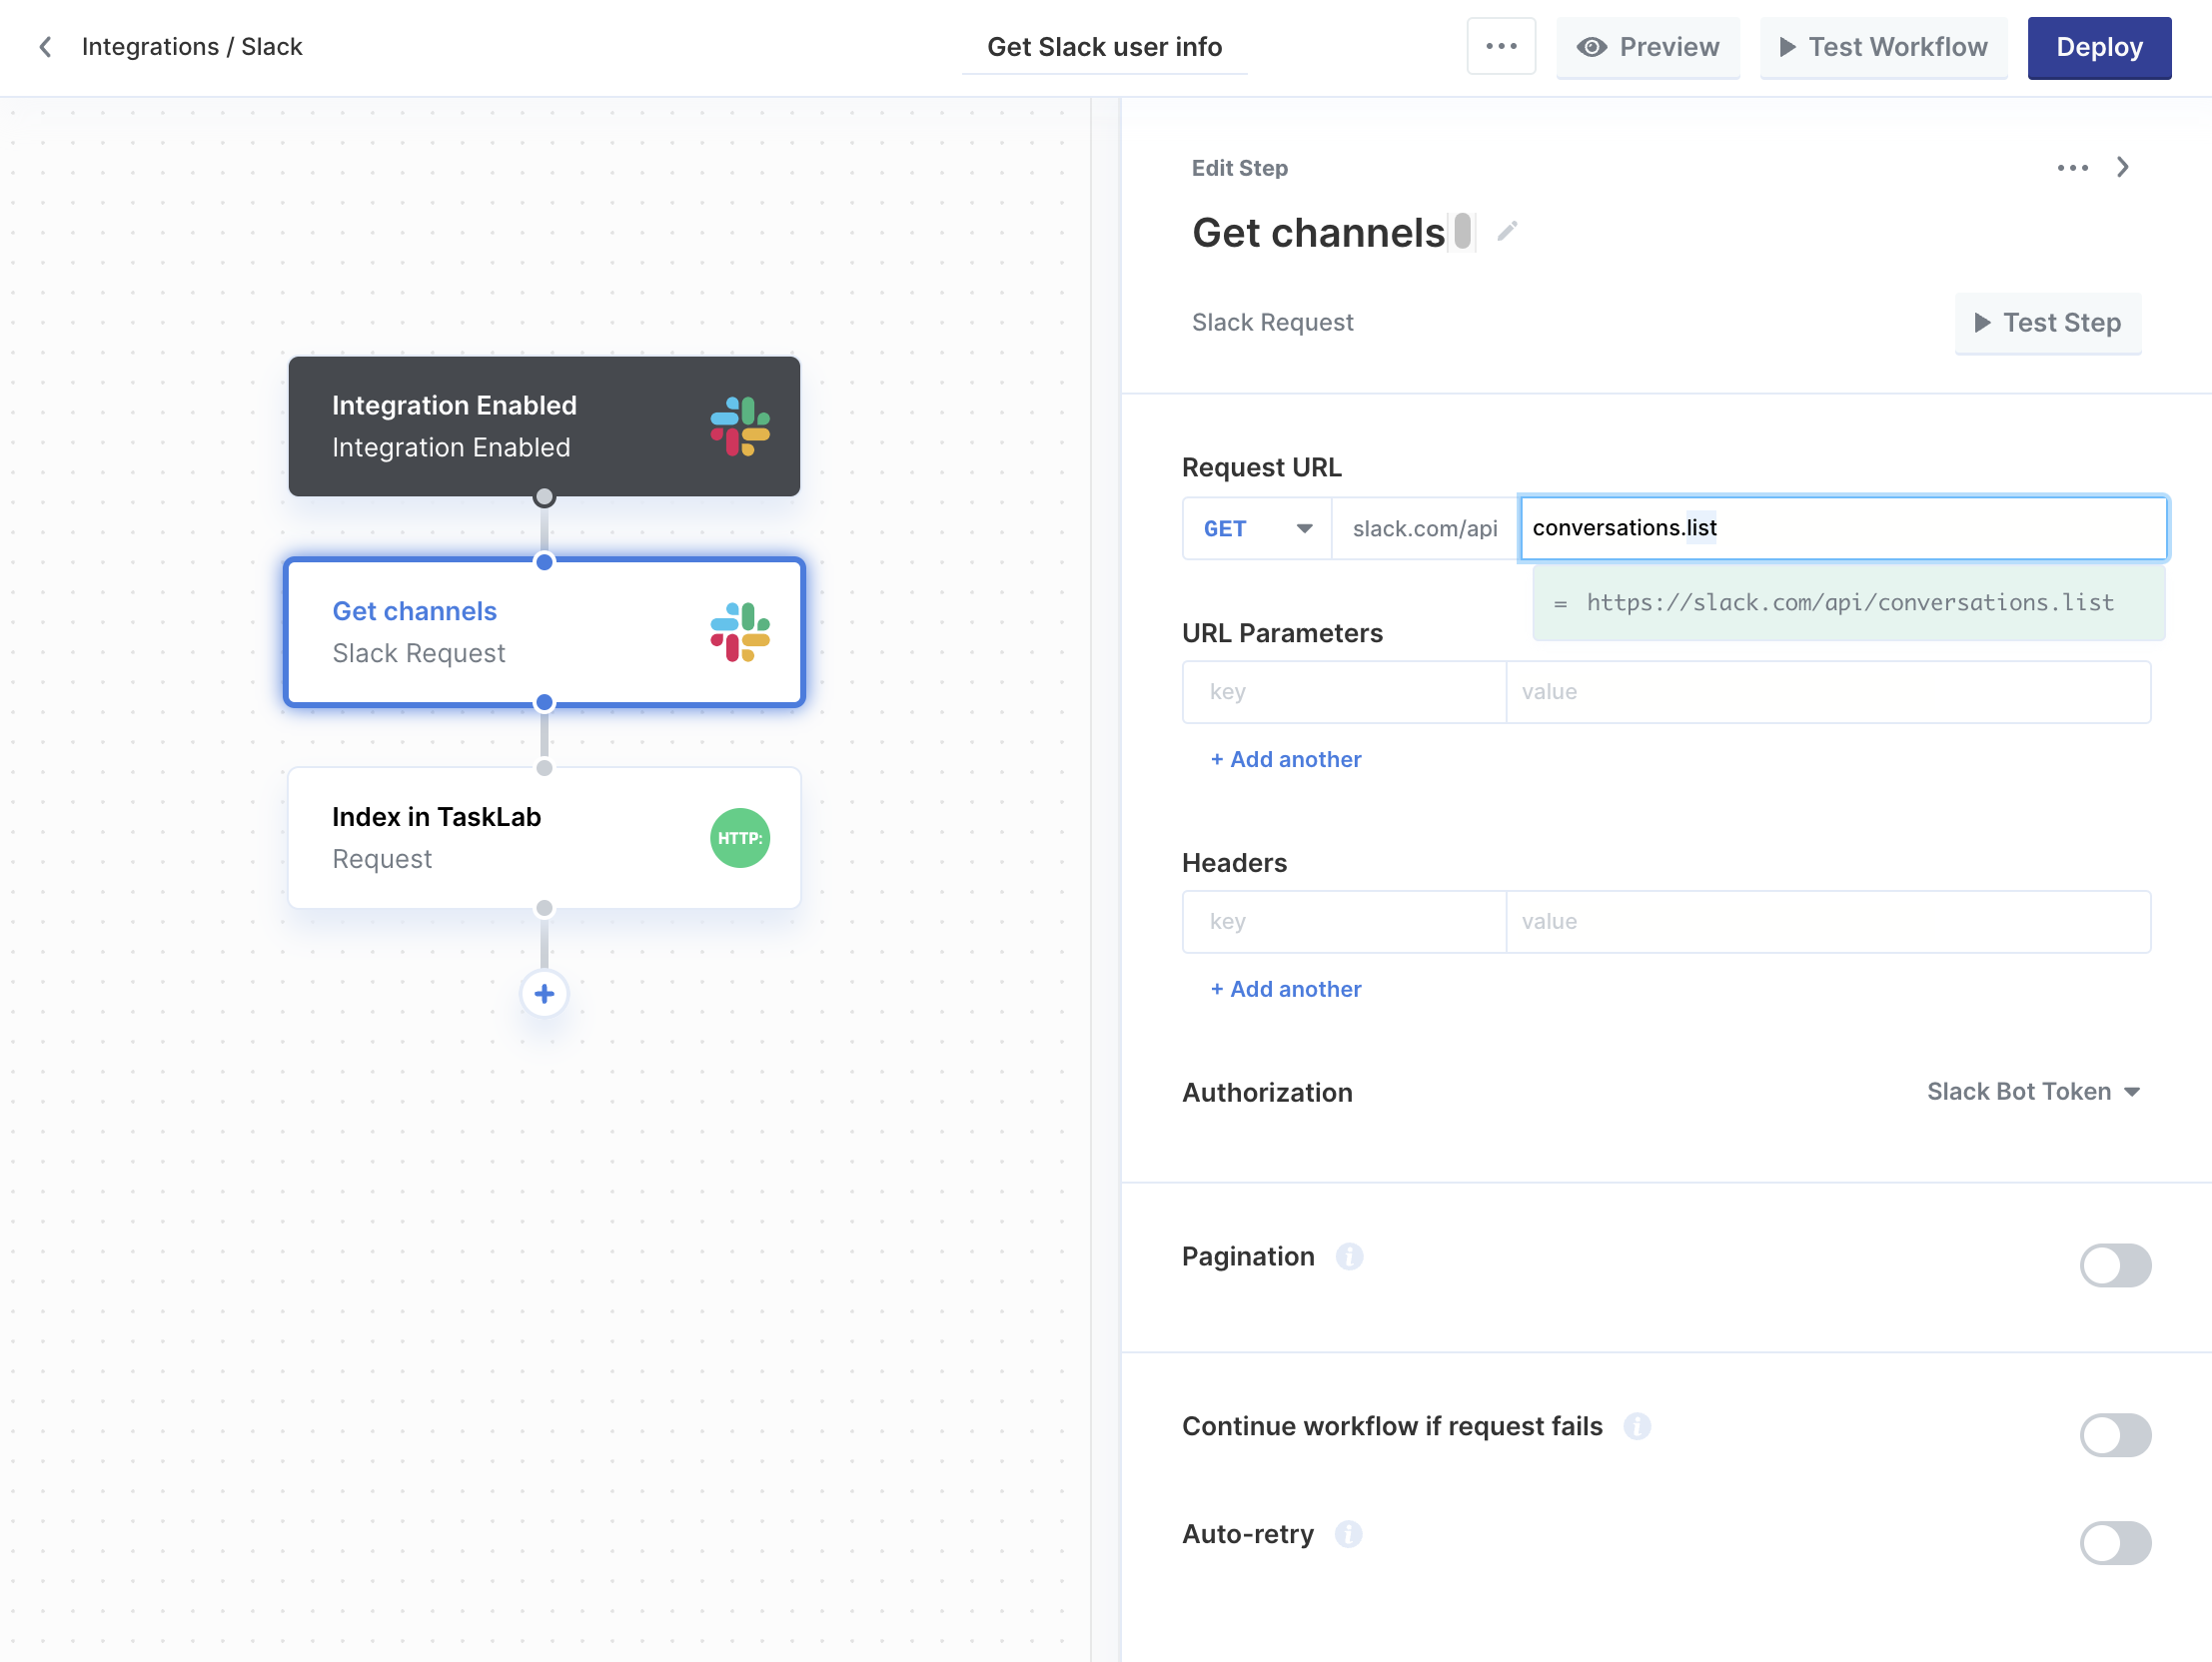Turn on the Auto-retry switch

click(2114, 1543)
